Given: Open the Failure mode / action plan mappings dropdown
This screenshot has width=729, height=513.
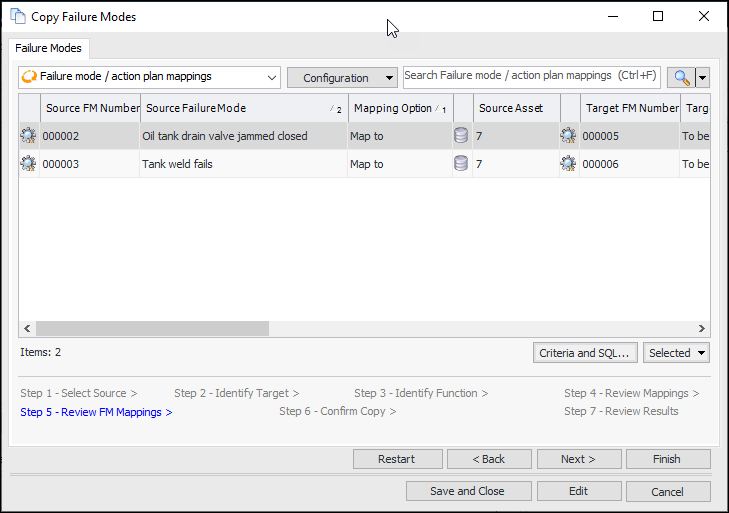Looking at the screenshot, I should [272, 78].
